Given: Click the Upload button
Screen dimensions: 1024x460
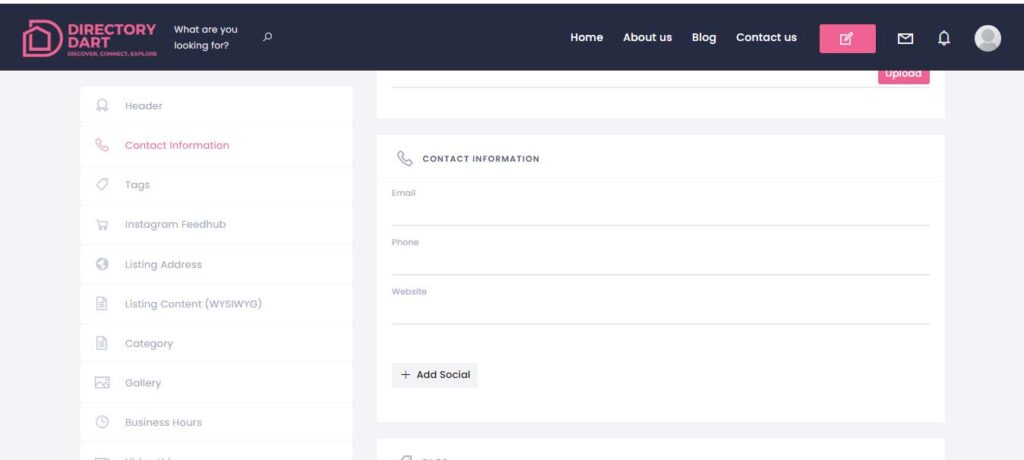Looking at the screenshot, I should pos(903,74).
